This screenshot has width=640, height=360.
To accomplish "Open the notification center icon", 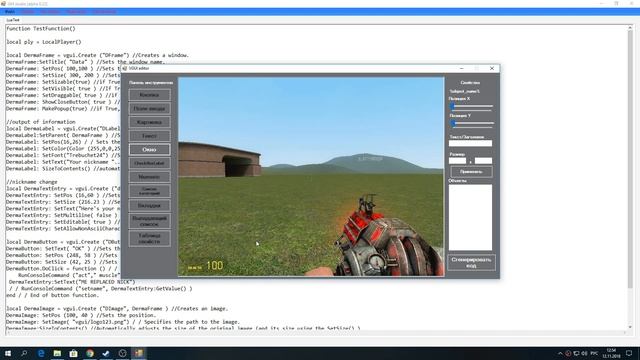I will 629,353.
